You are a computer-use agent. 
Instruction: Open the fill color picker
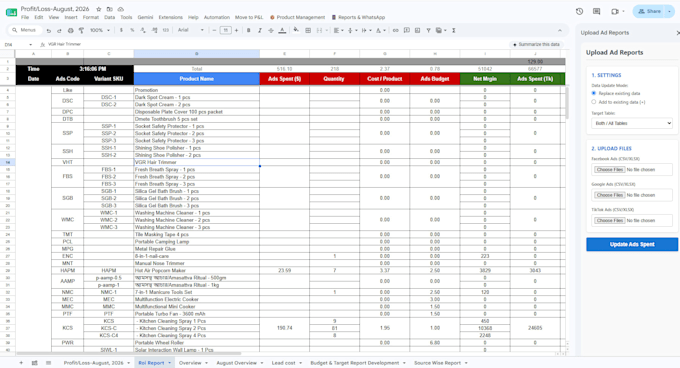[x=296, y=30]
